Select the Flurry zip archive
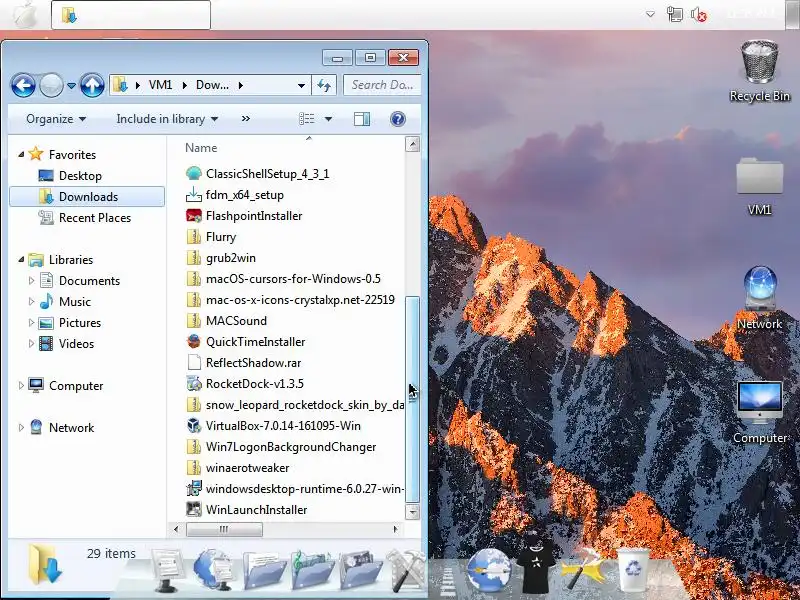This screenshot has width=800, height=600. 220,237
